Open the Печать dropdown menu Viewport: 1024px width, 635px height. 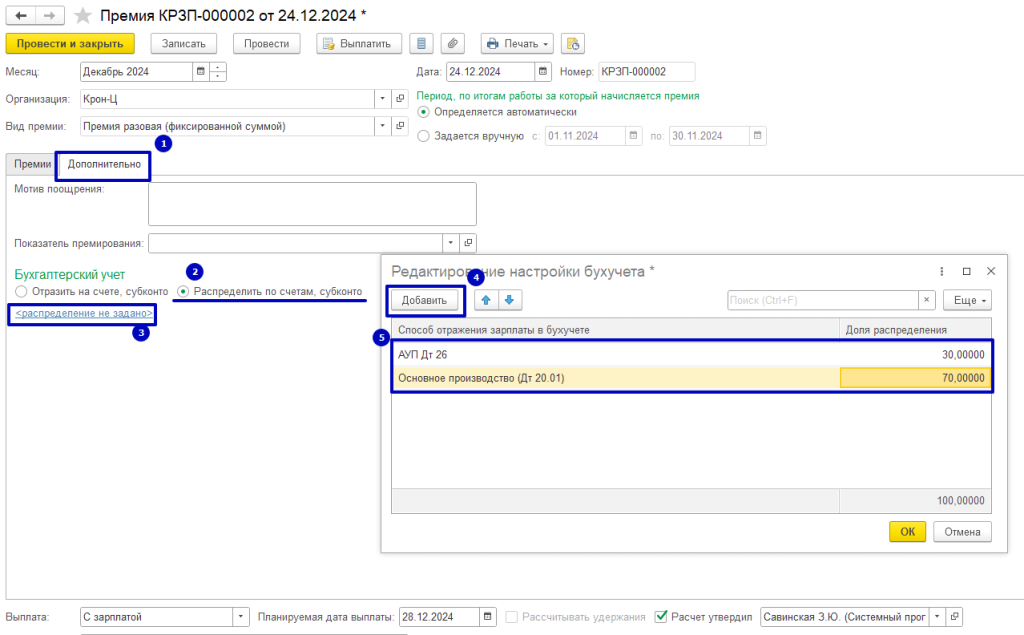[517, 44]
